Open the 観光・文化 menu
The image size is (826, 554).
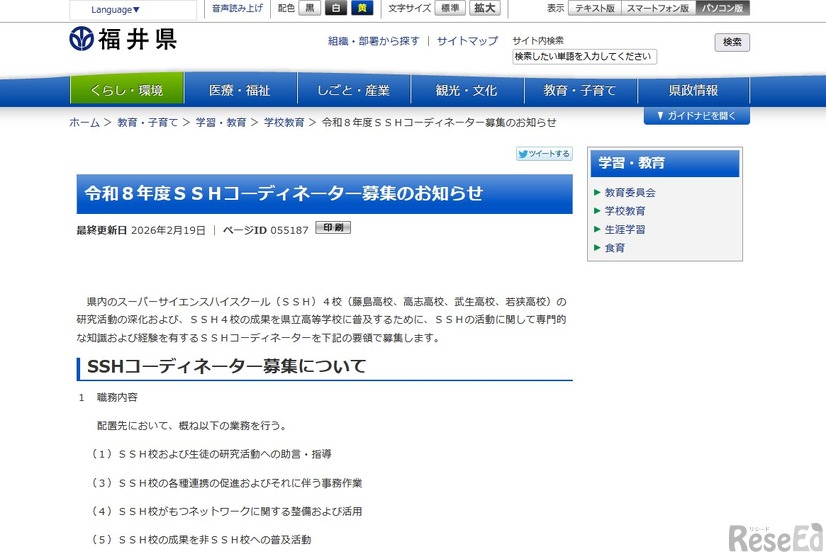467,90
